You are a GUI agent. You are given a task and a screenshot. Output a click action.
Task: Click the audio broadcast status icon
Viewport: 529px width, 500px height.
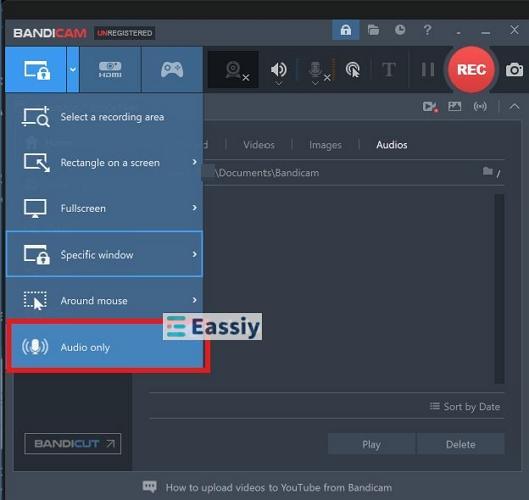pos(480,107)
